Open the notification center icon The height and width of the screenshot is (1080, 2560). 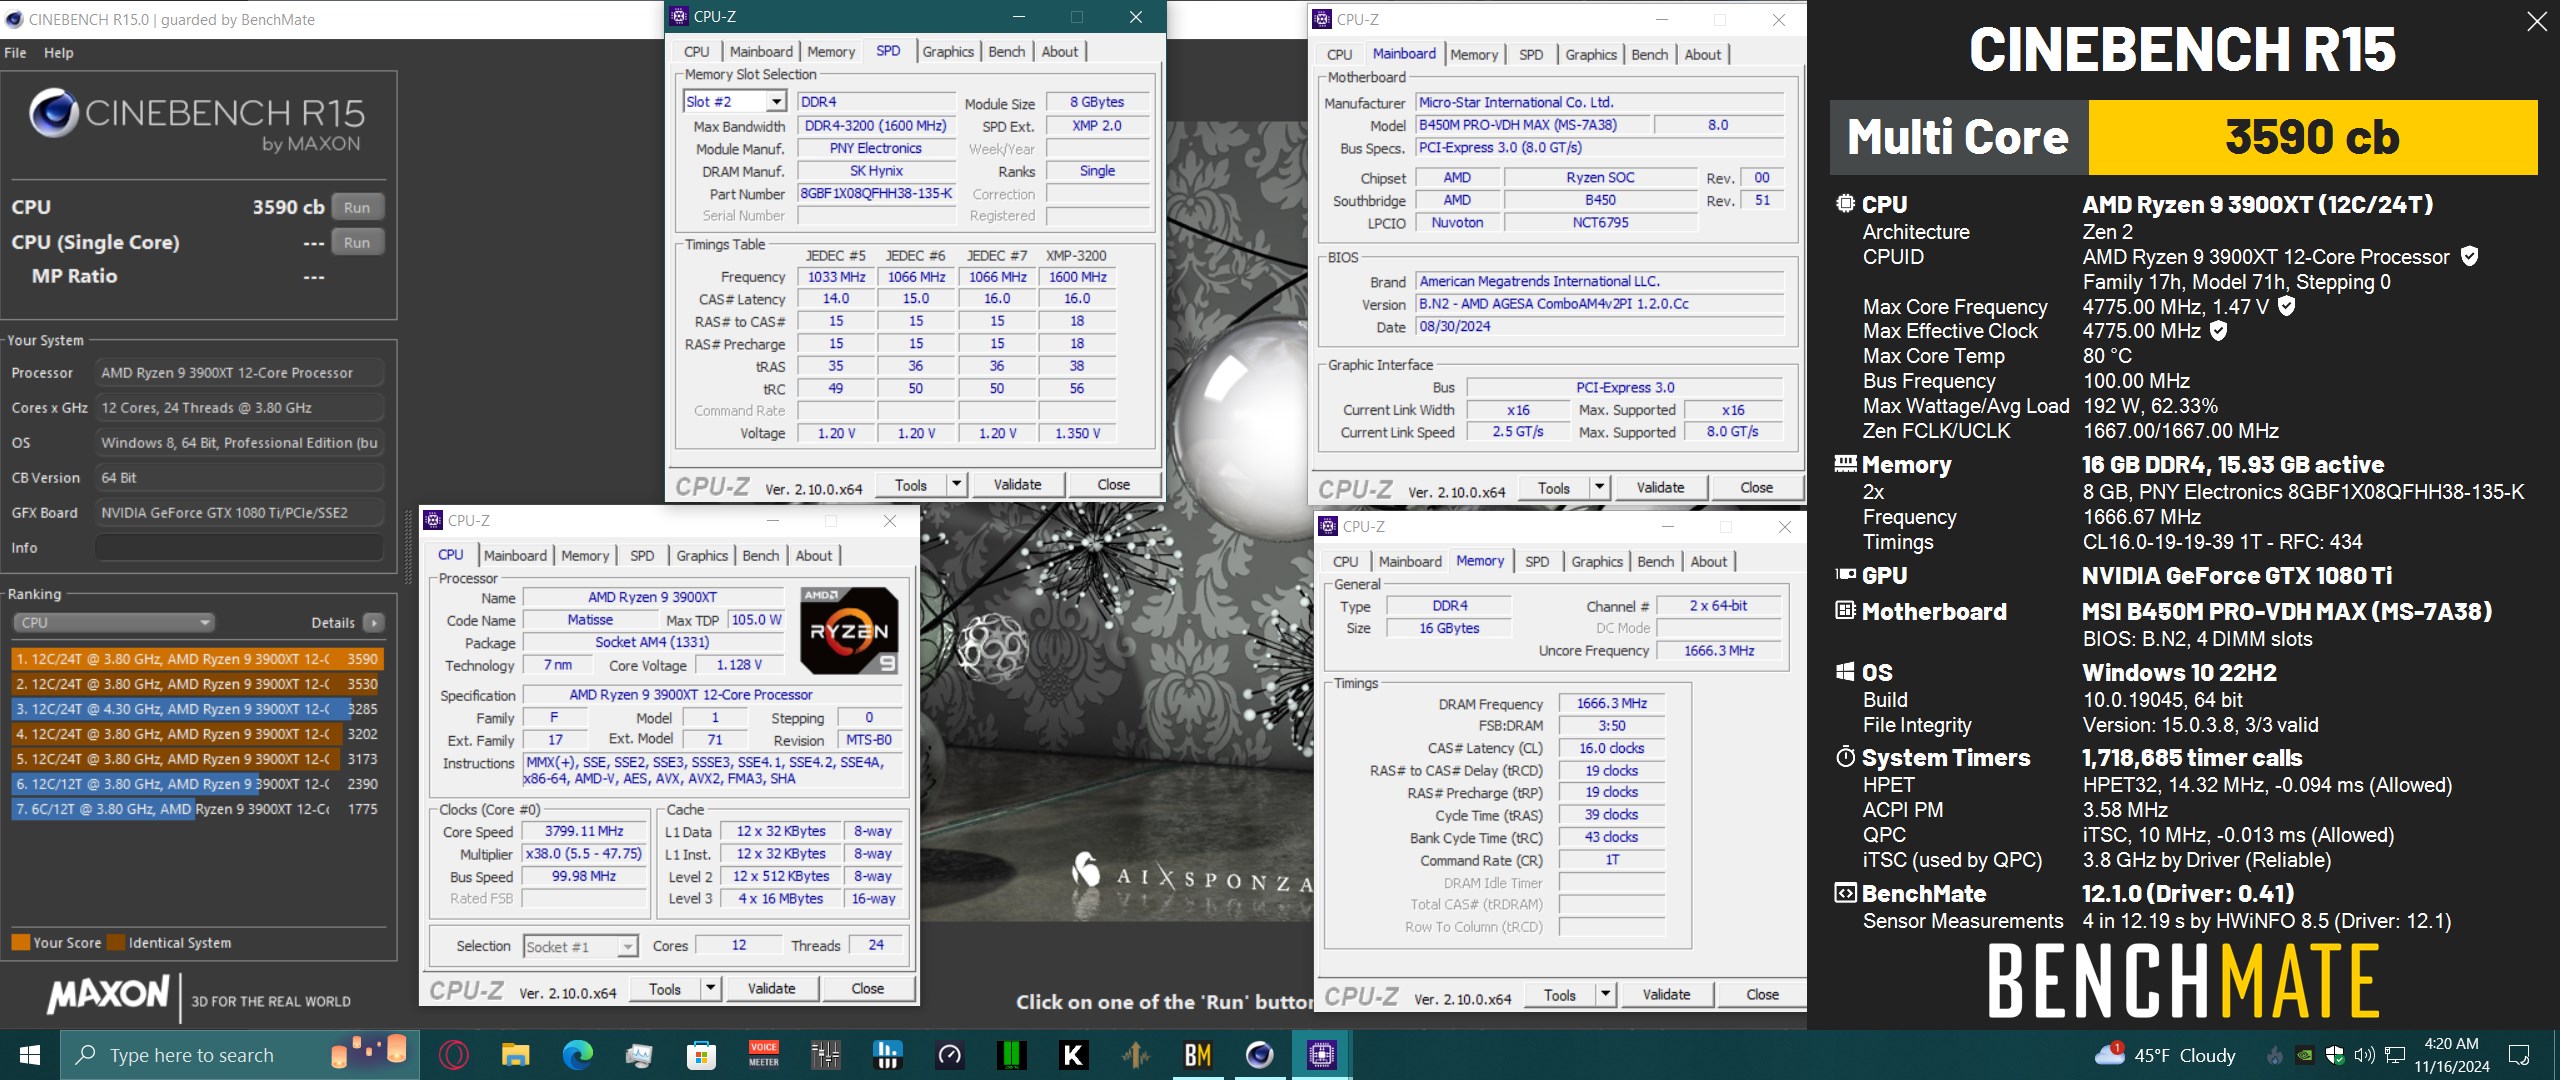click(x=2520, y=1055)
